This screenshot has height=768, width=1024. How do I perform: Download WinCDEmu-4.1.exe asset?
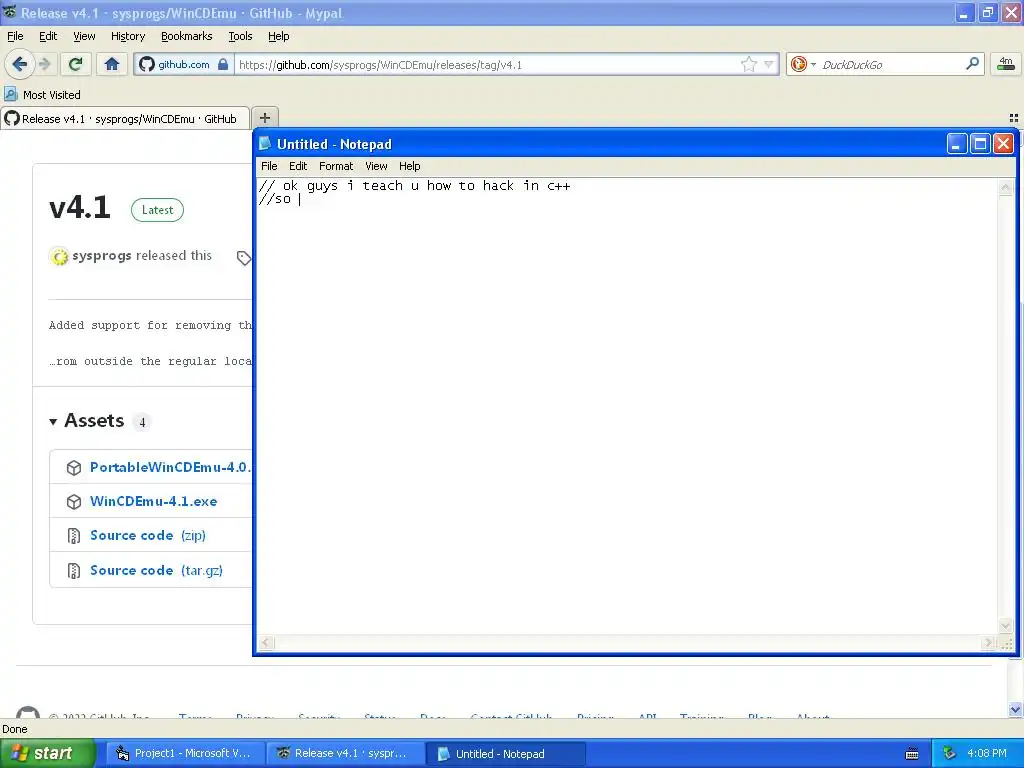point(153,501)
